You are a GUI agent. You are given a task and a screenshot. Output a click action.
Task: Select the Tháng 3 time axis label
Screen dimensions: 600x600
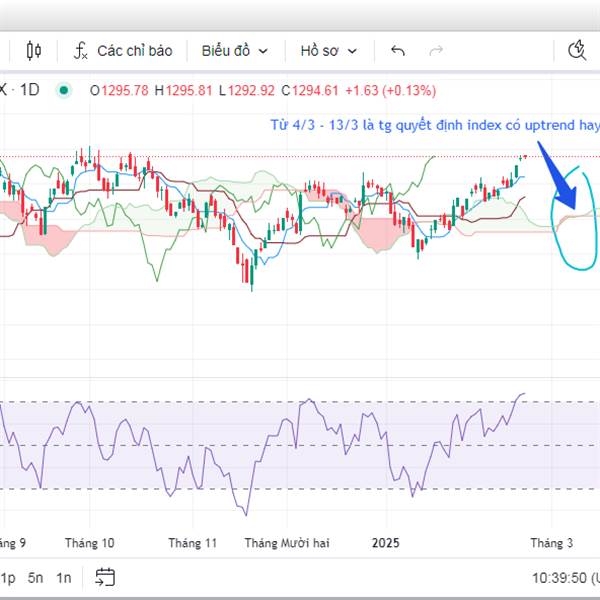[x=551, y=543]
